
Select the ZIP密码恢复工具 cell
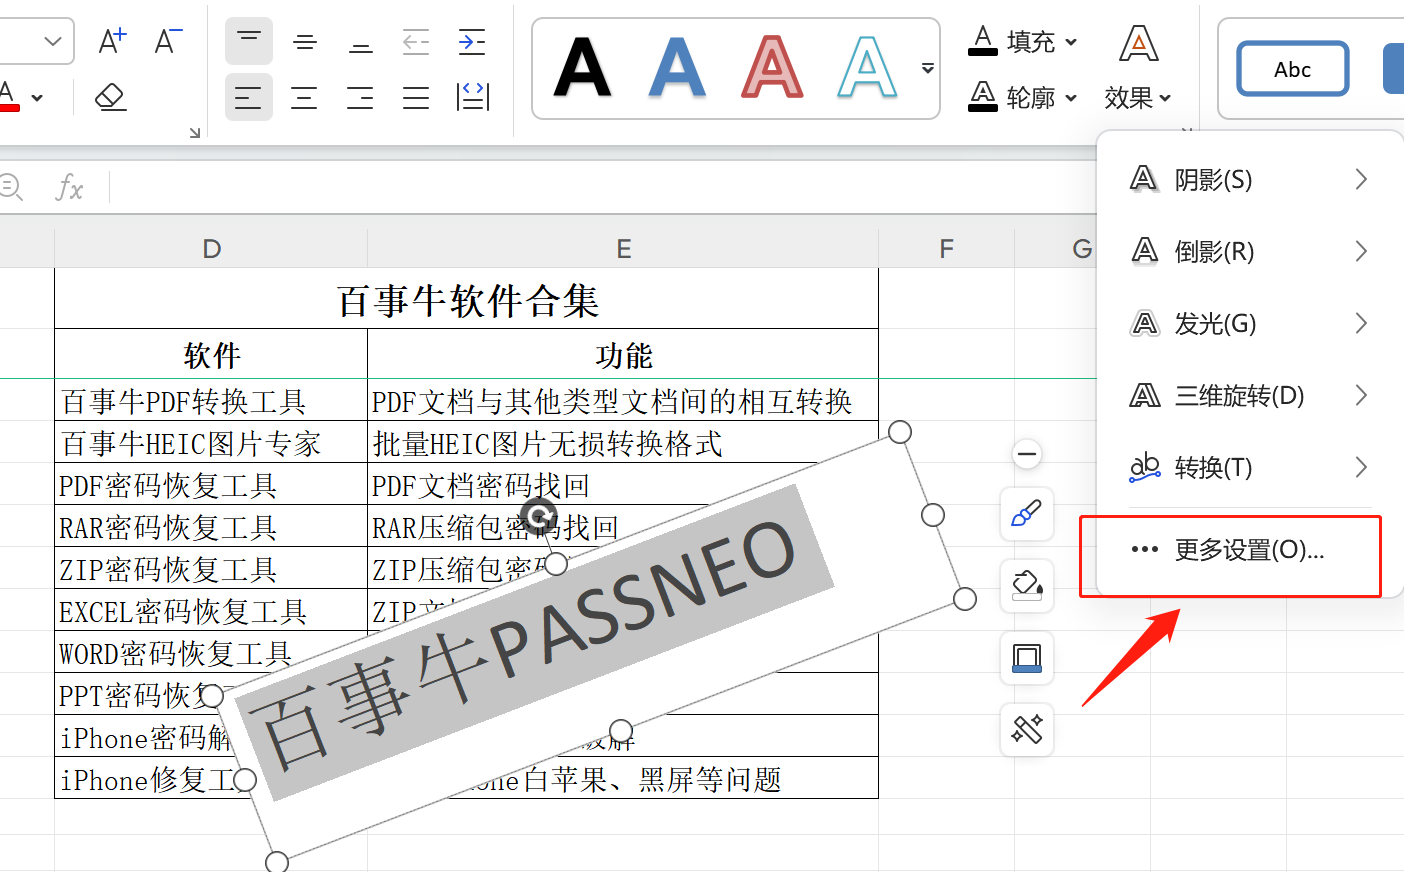(211, 568)
